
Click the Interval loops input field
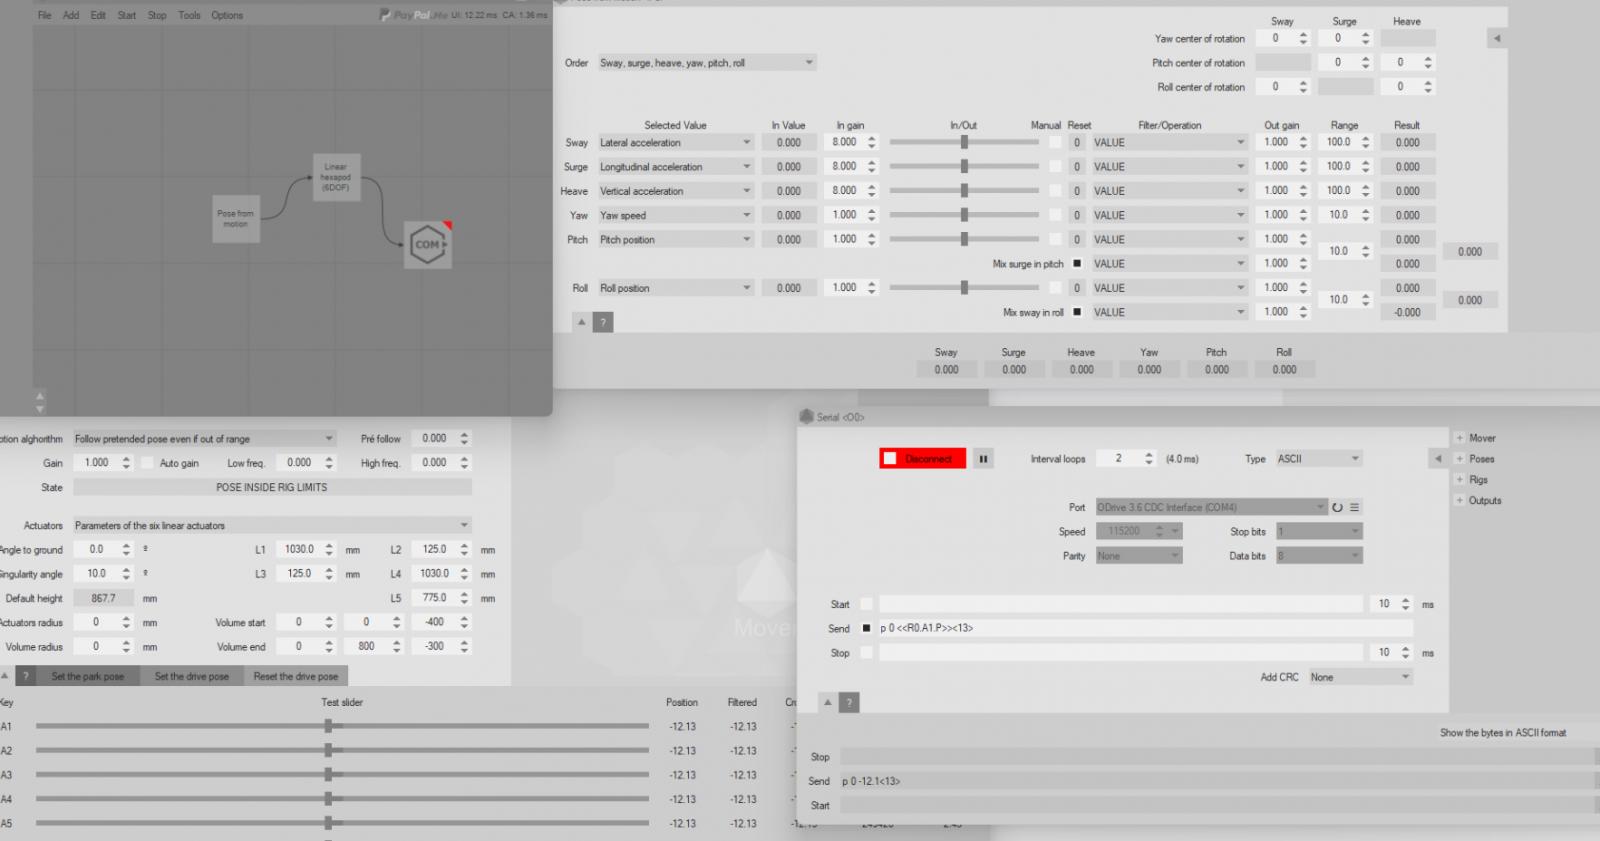tap(1119, 459)
